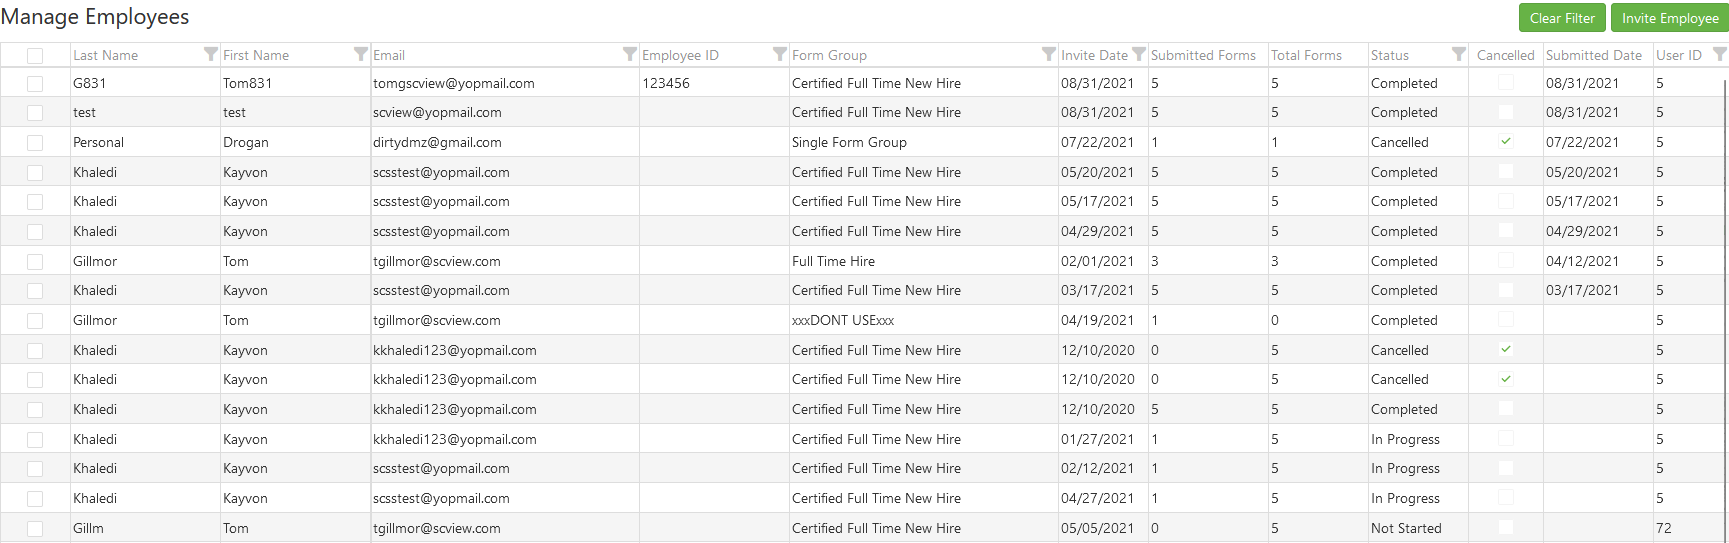Click submitted date 04/12/2021
This screenshot has height=543, width=1729.
1582,261
